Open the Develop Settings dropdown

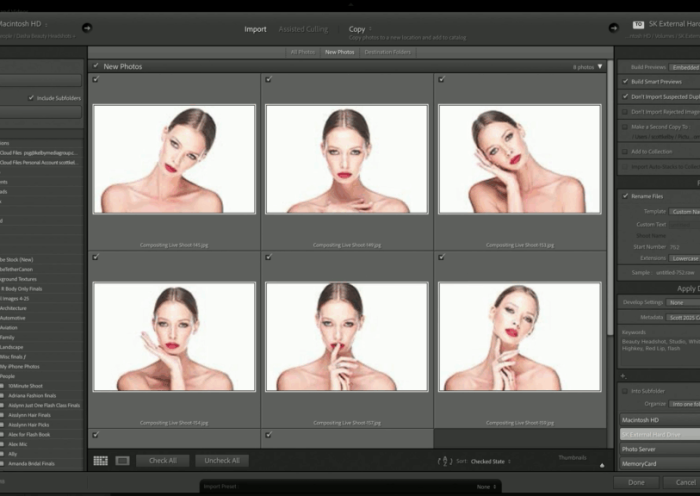pos(683,302)
